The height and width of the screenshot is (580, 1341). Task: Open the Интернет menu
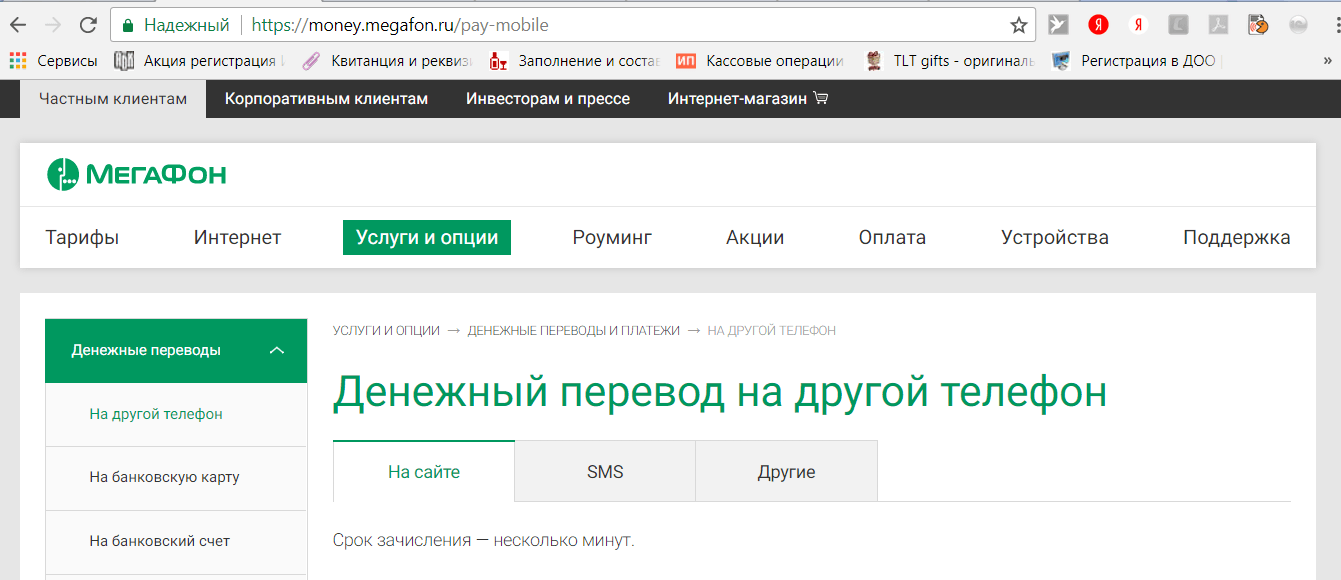(x=237, y=238)
